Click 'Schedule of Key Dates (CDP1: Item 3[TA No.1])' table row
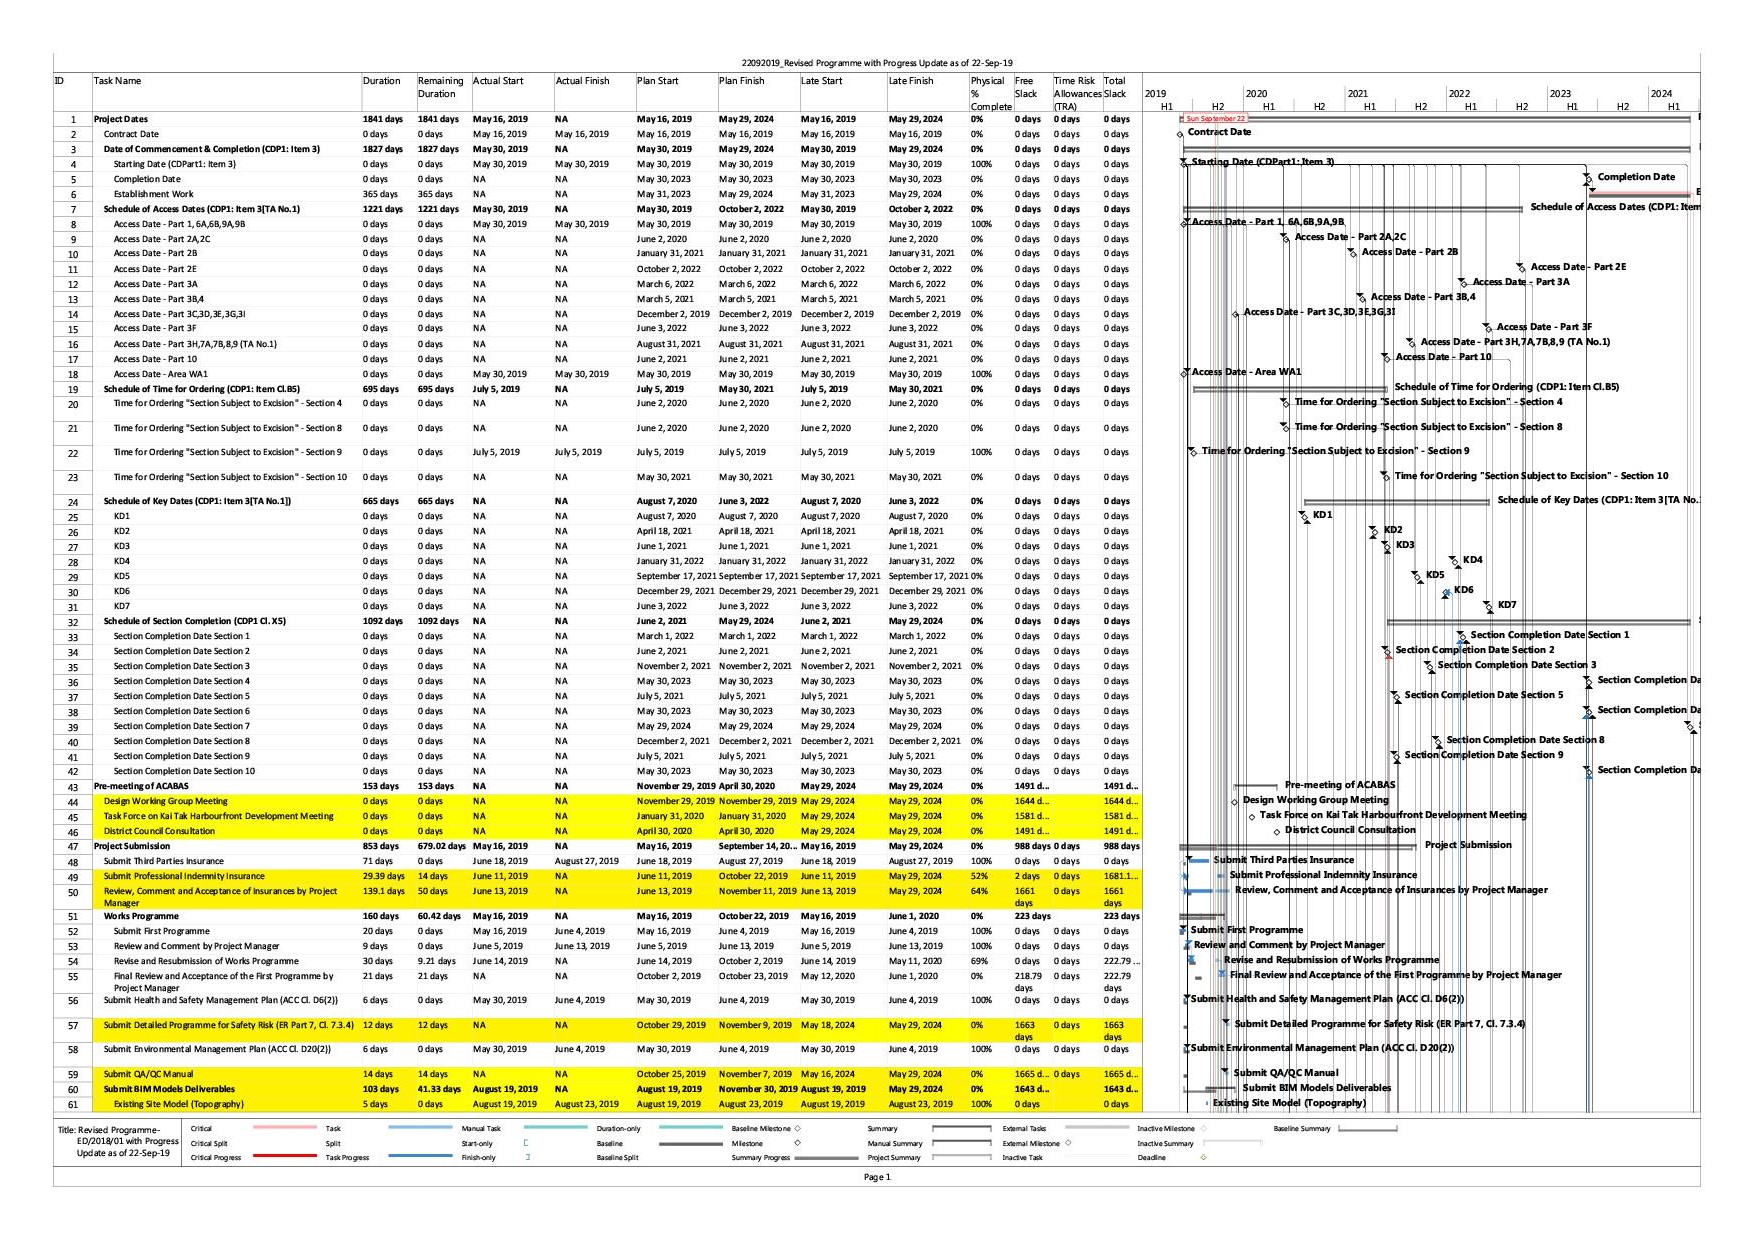This screenshot has width=1754, height=1240. (197, 501)
